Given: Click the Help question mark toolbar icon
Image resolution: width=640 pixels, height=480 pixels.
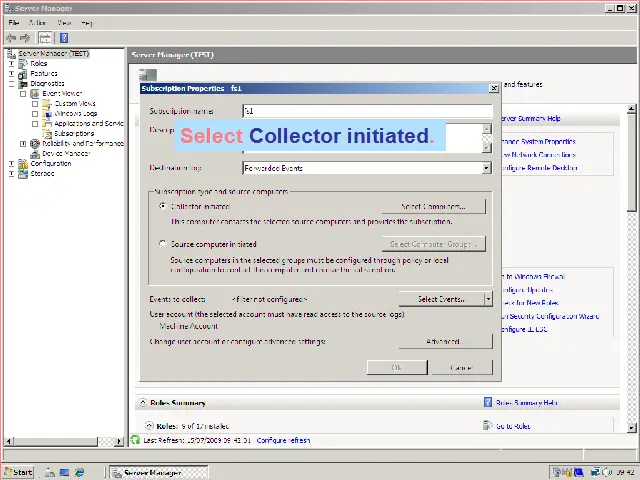Looking at the screenshot, I should coord(64,38).
